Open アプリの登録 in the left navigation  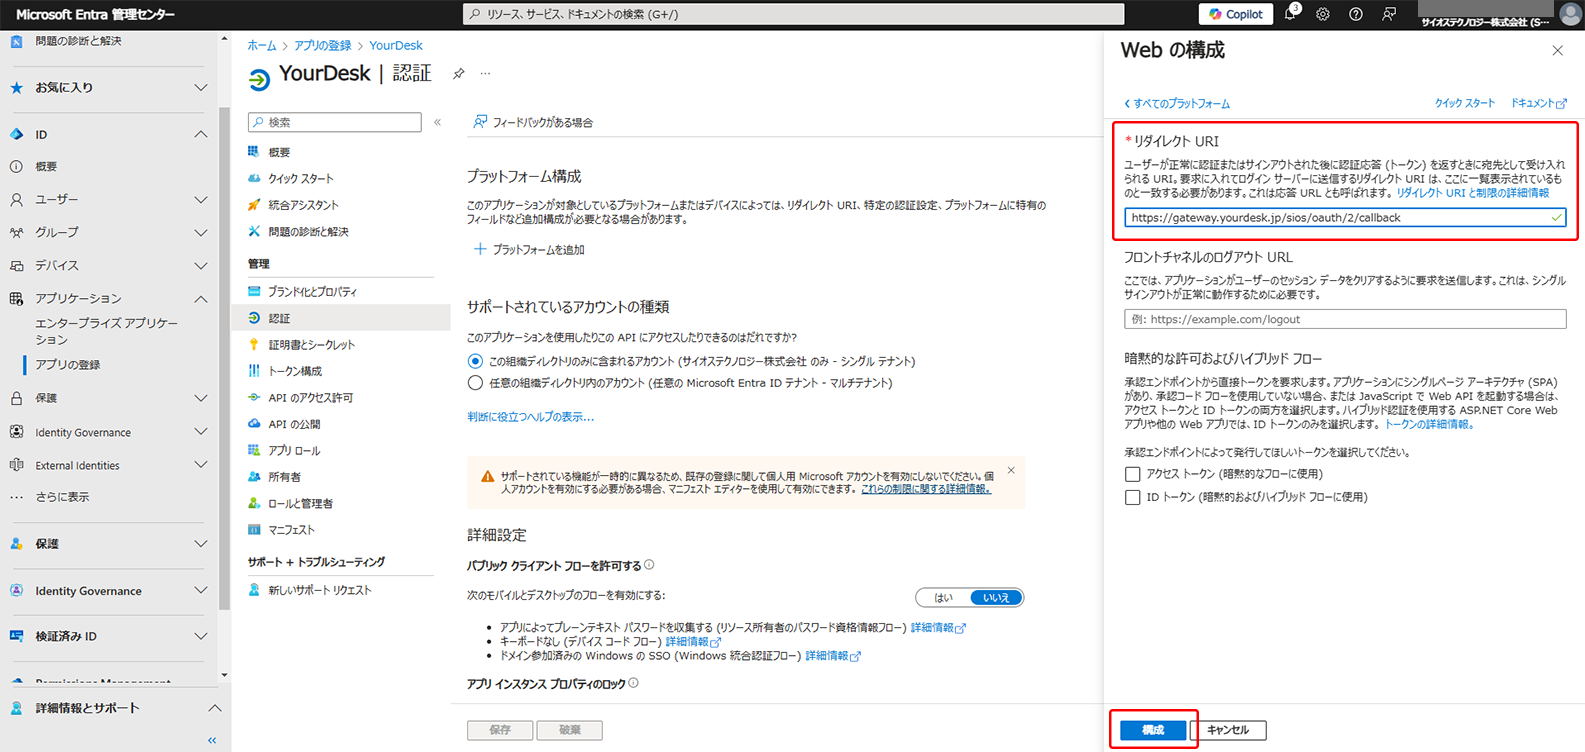coord(68,364)
